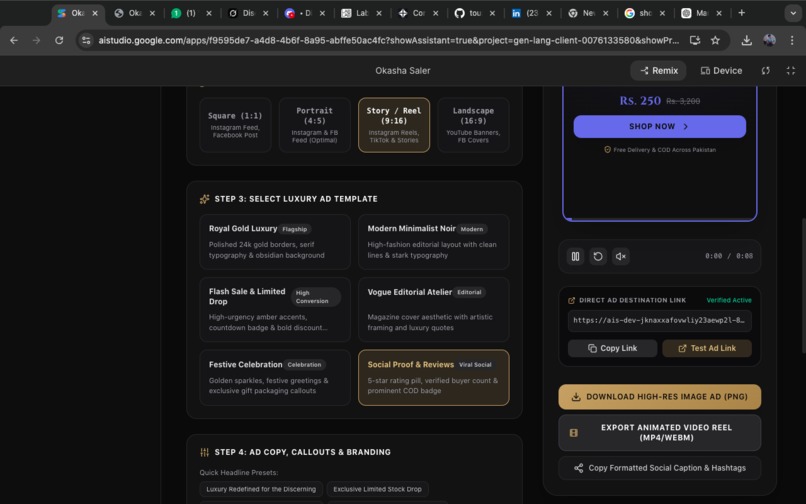Select Square (1:1) format
The image size is (806, 504).
coord(235,125)
